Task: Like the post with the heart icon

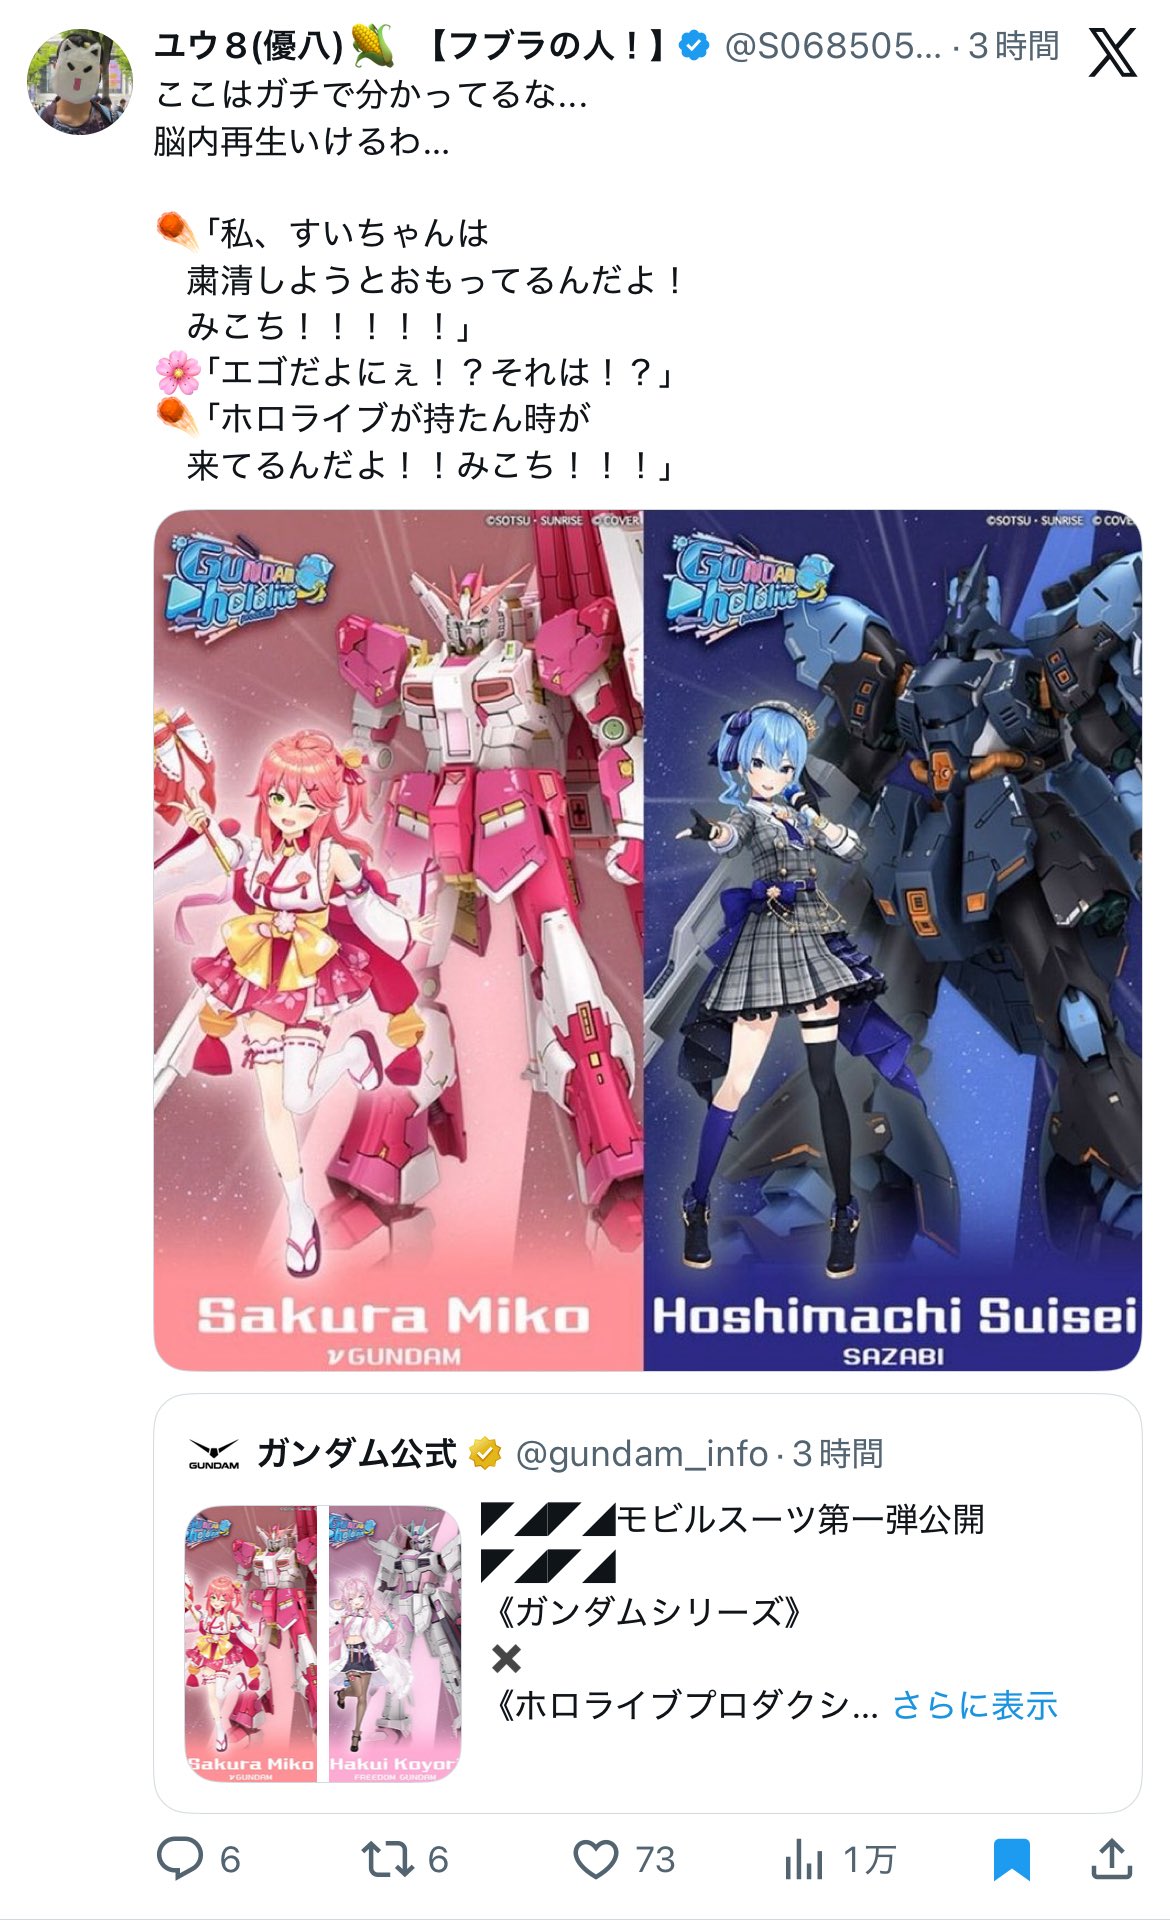Action: pos(596,1860)
